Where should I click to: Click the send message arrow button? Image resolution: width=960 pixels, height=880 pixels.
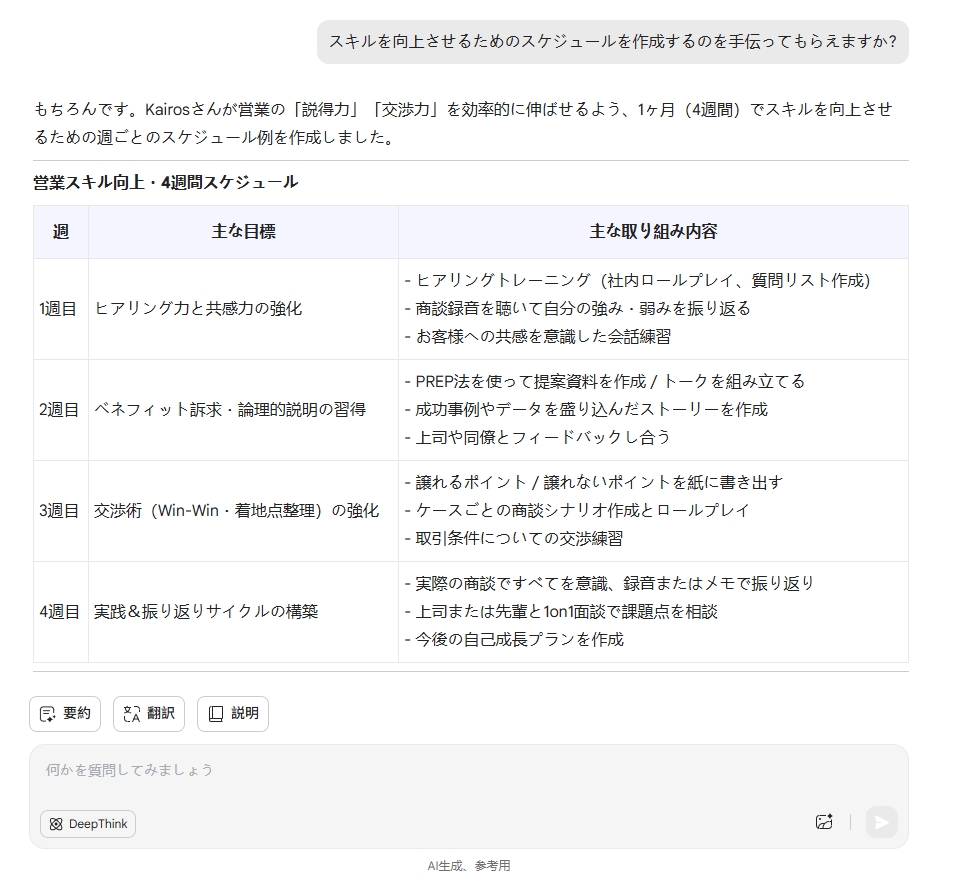point(882,822)
